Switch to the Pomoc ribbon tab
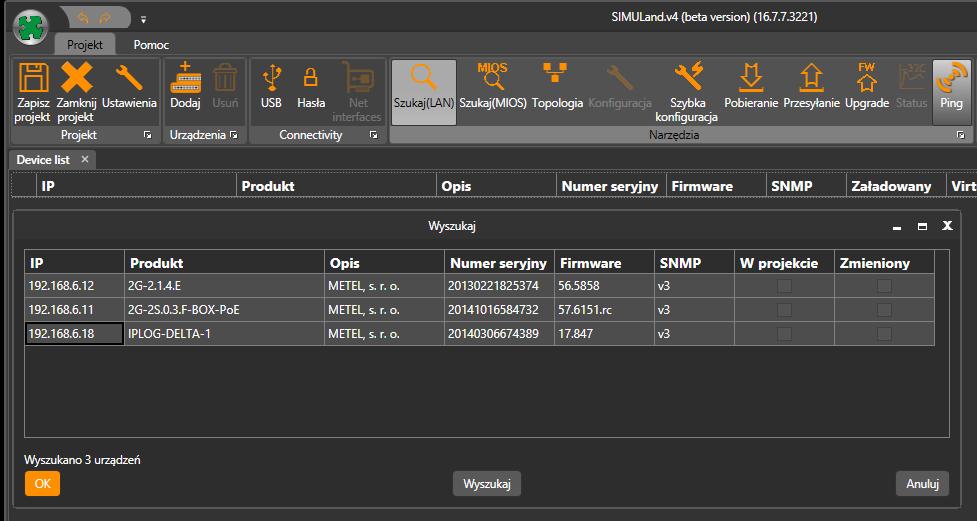Viewport: 977px width, 521px height. tap(151, 45)
